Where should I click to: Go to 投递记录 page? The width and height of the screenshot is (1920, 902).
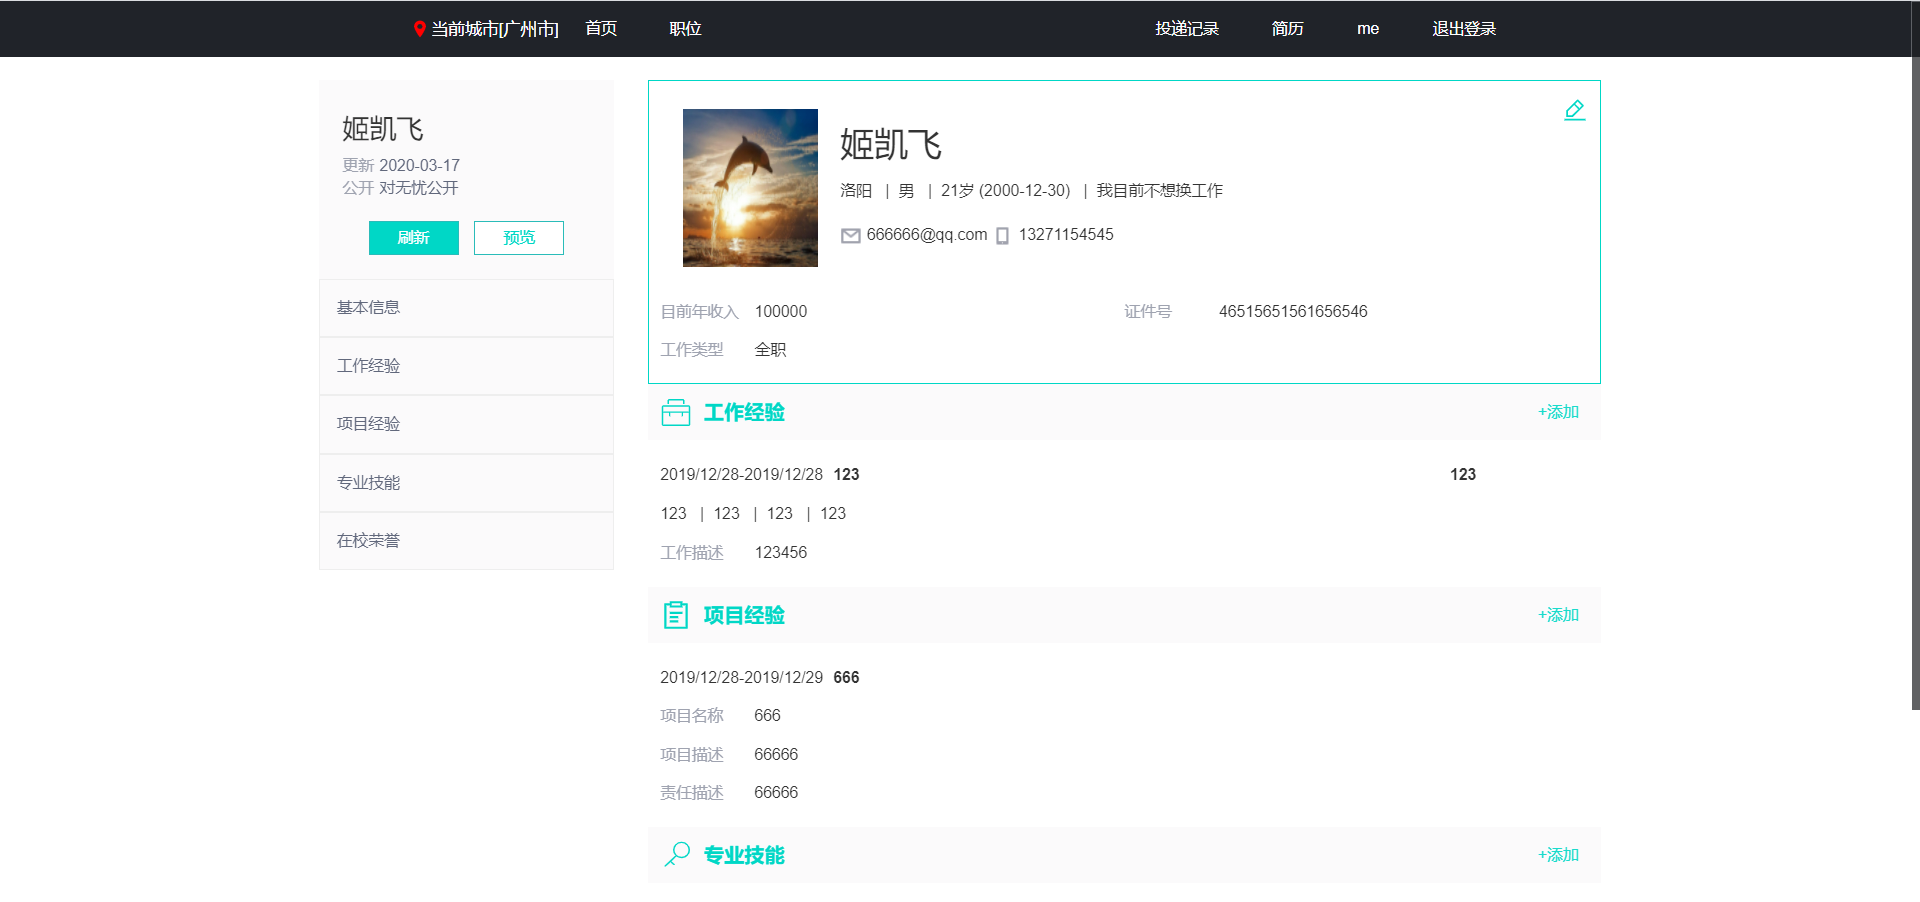click(1187, 29)
